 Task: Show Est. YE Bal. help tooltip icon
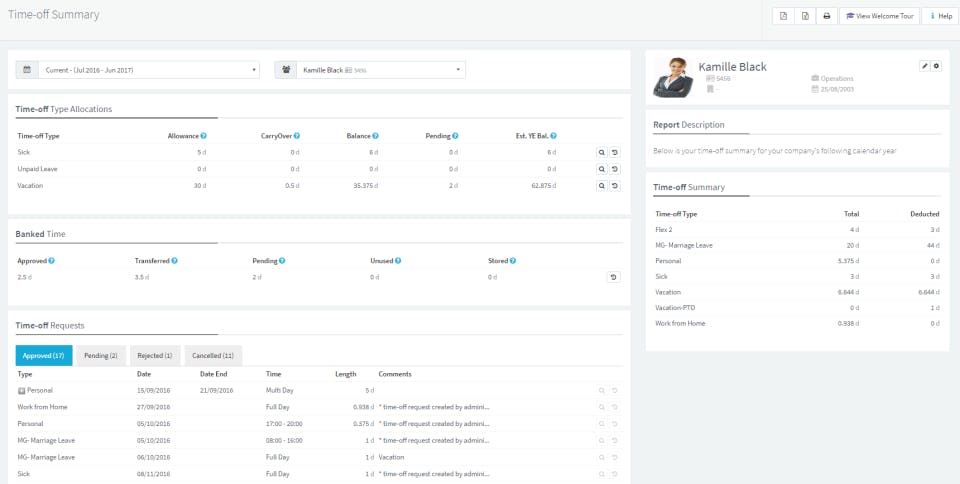click(x=553, y=136)
